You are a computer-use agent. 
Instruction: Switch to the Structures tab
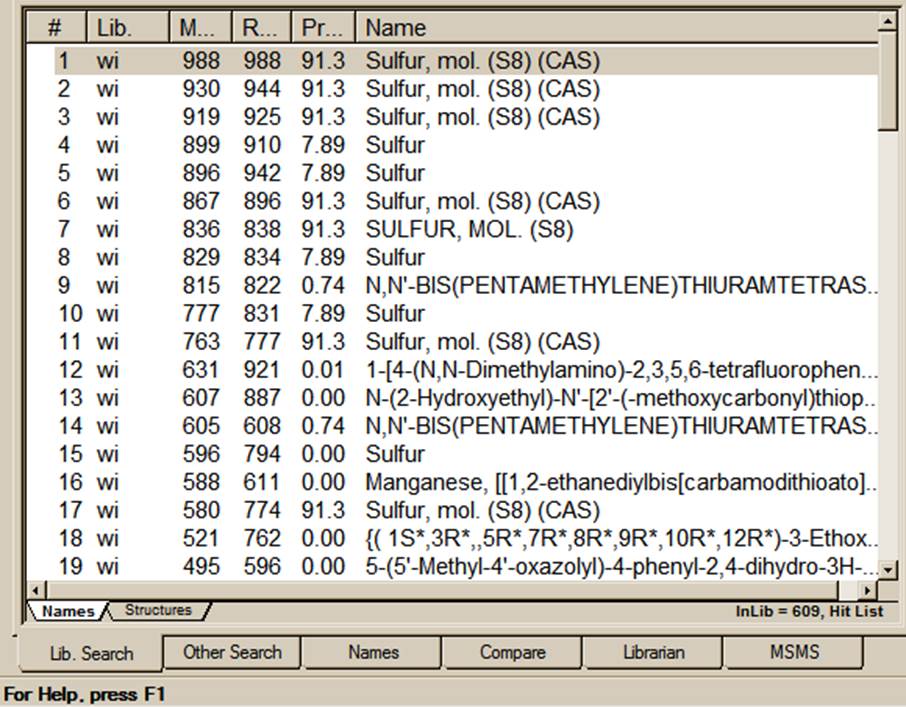pos(158,610)
